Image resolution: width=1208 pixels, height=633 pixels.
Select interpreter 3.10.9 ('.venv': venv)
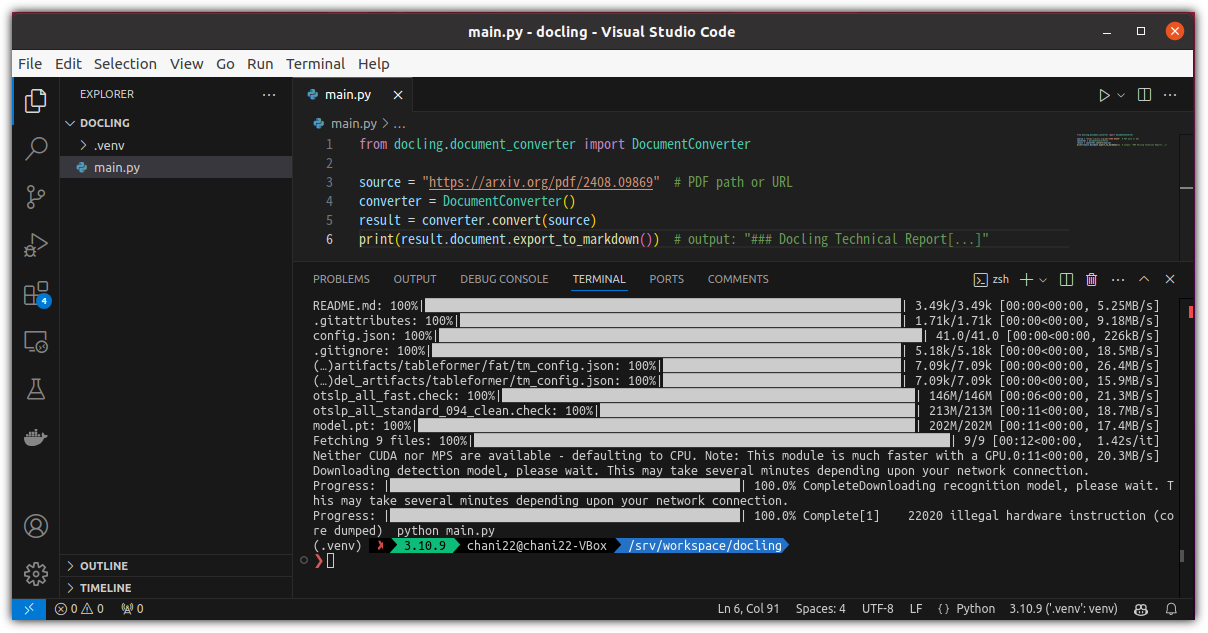pos(1063,608)
